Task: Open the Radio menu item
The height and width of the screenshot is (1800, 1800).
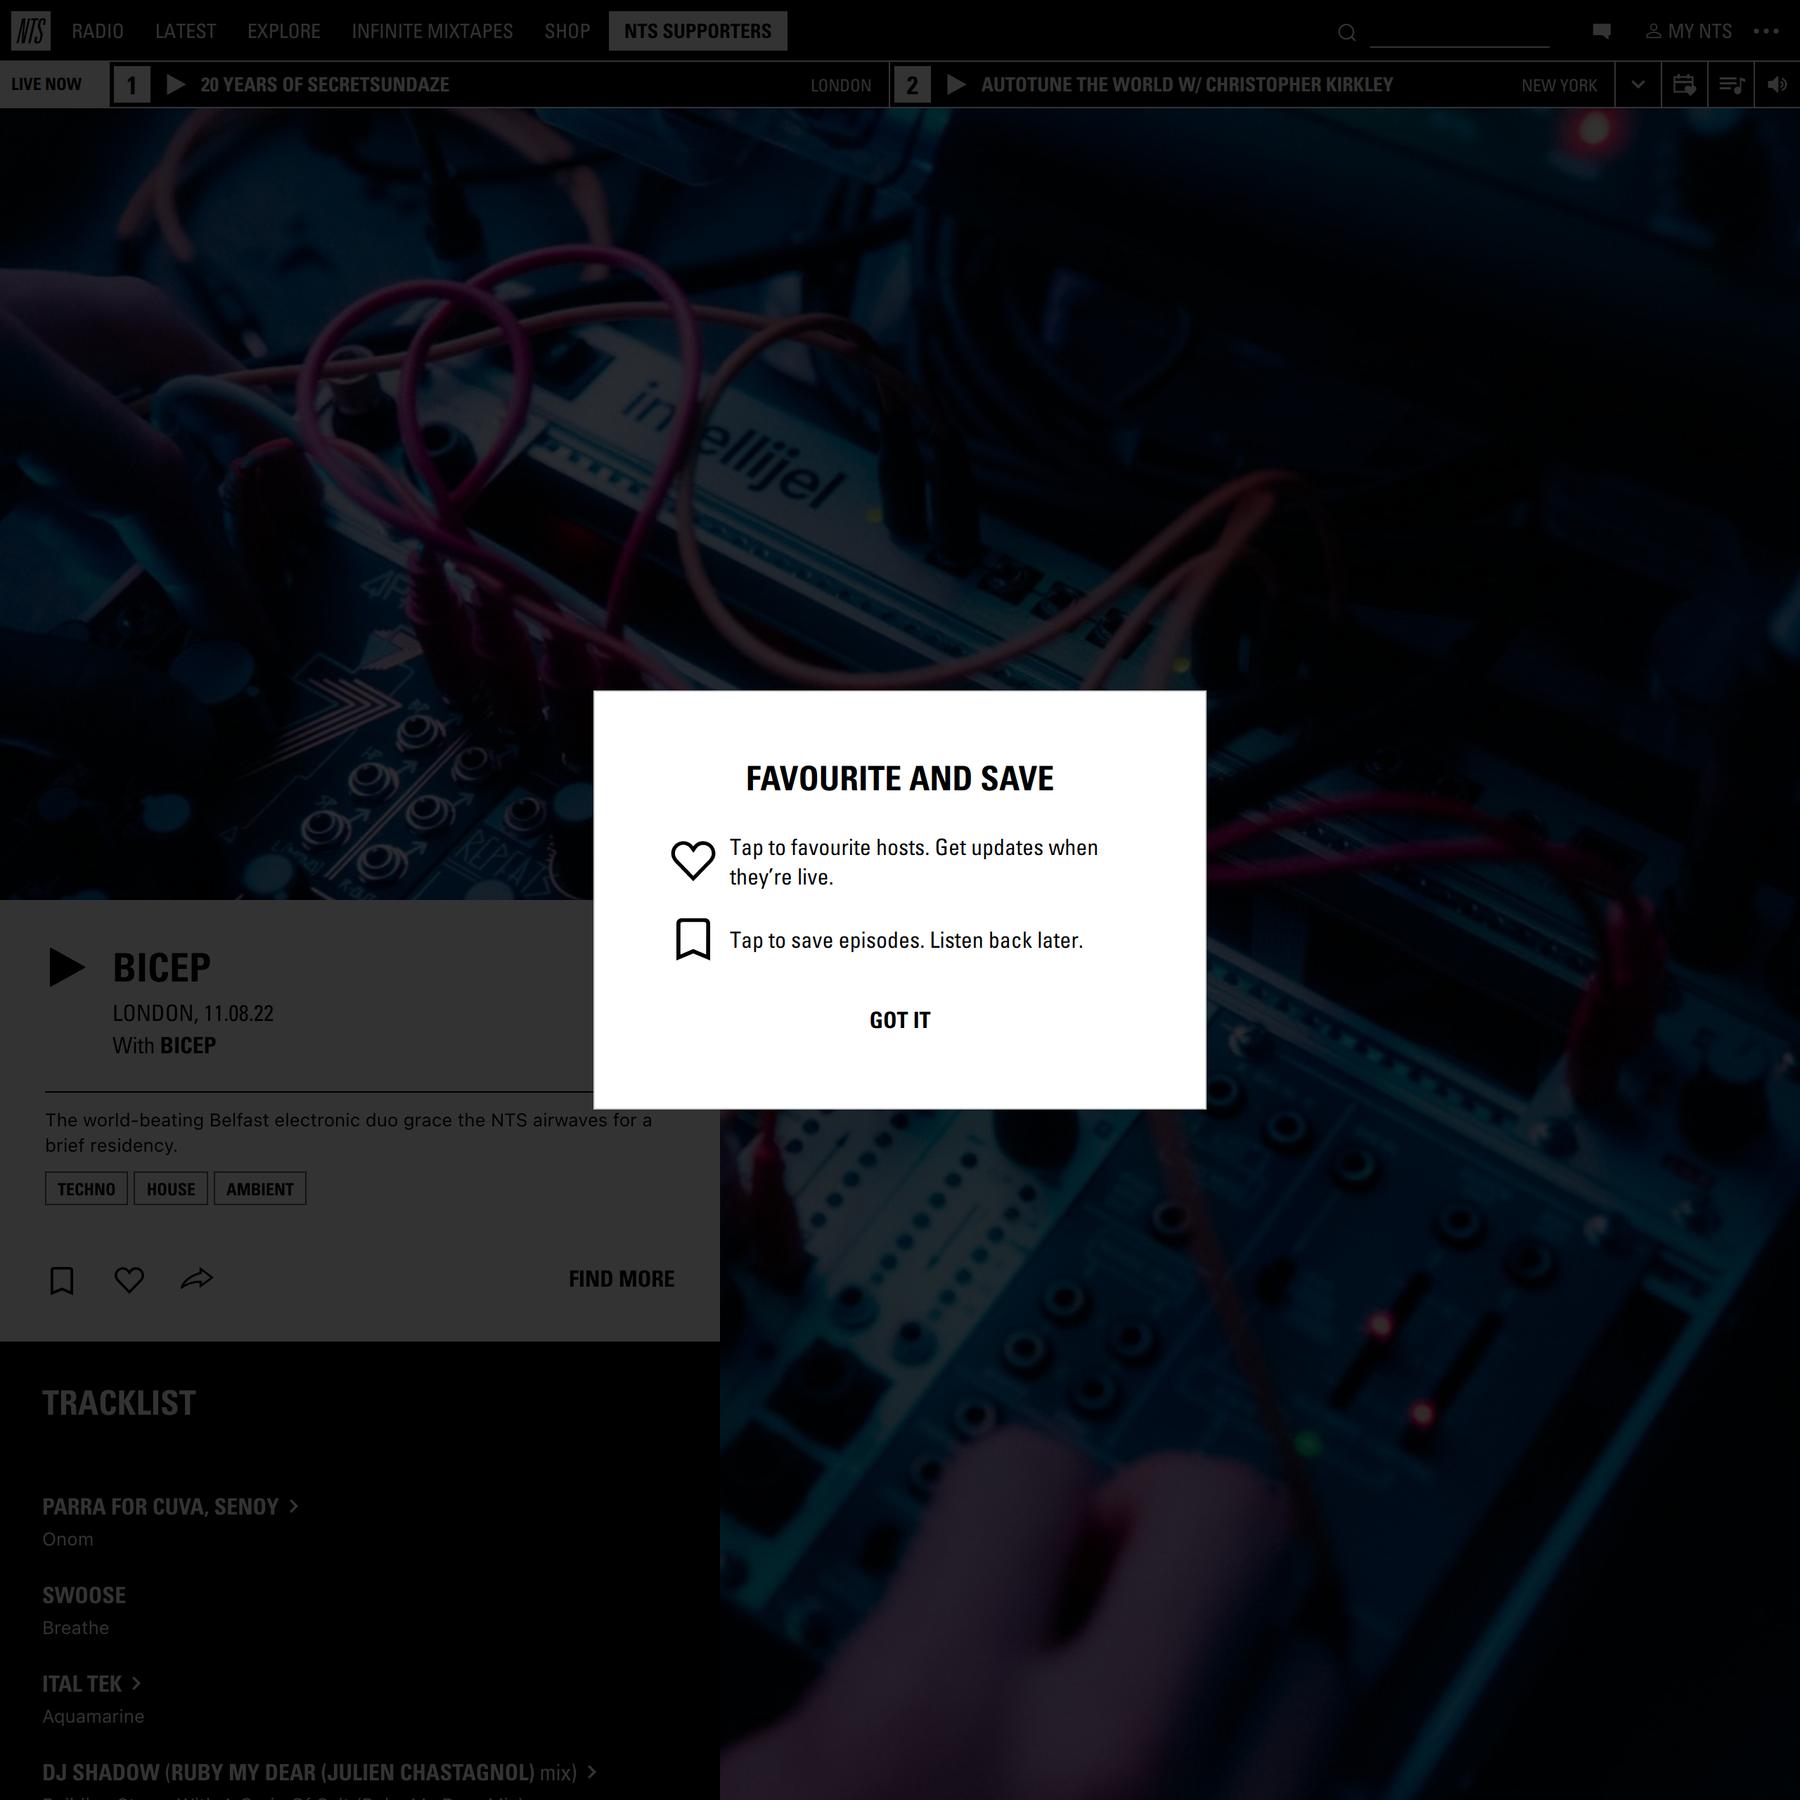Action: (98, 31)
